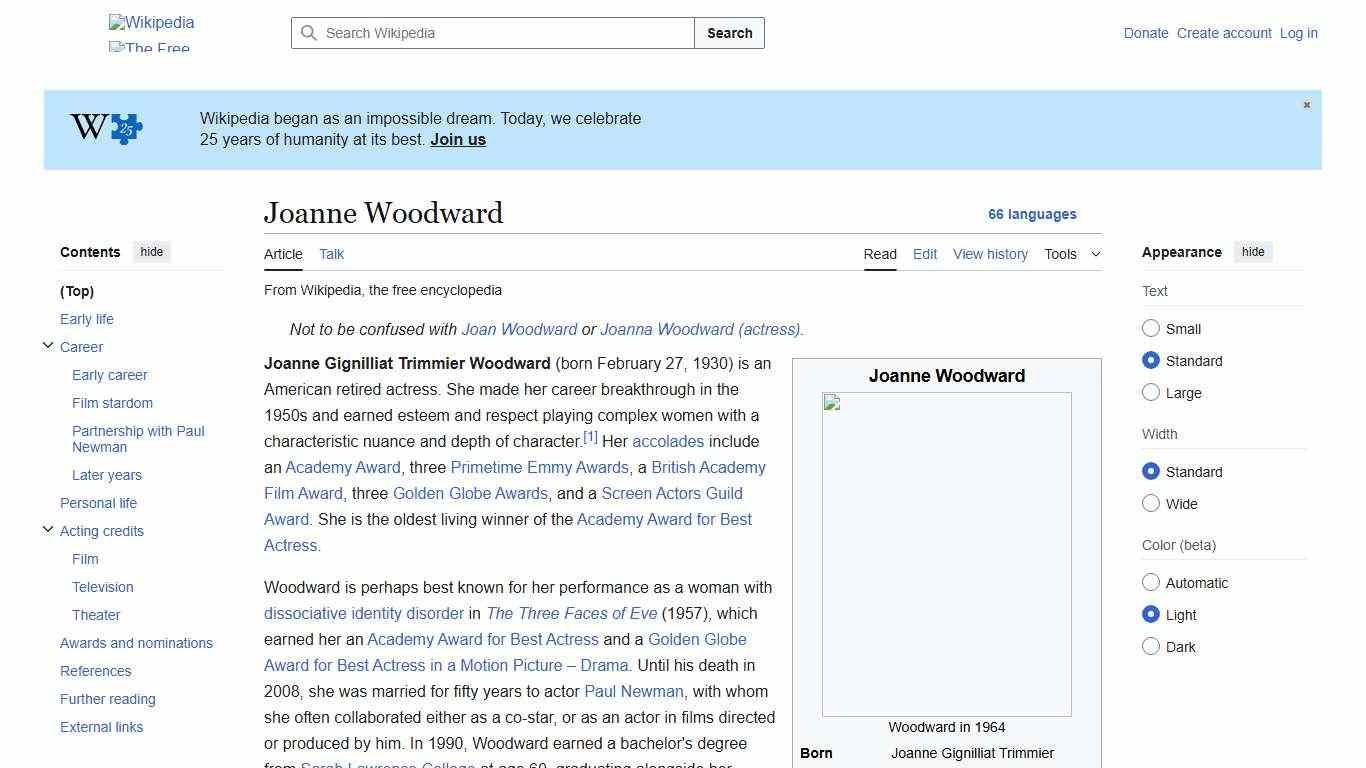The image size is (1366, 768).
Task: Click the magnifying glass search icon
Action: pos(310,33)
